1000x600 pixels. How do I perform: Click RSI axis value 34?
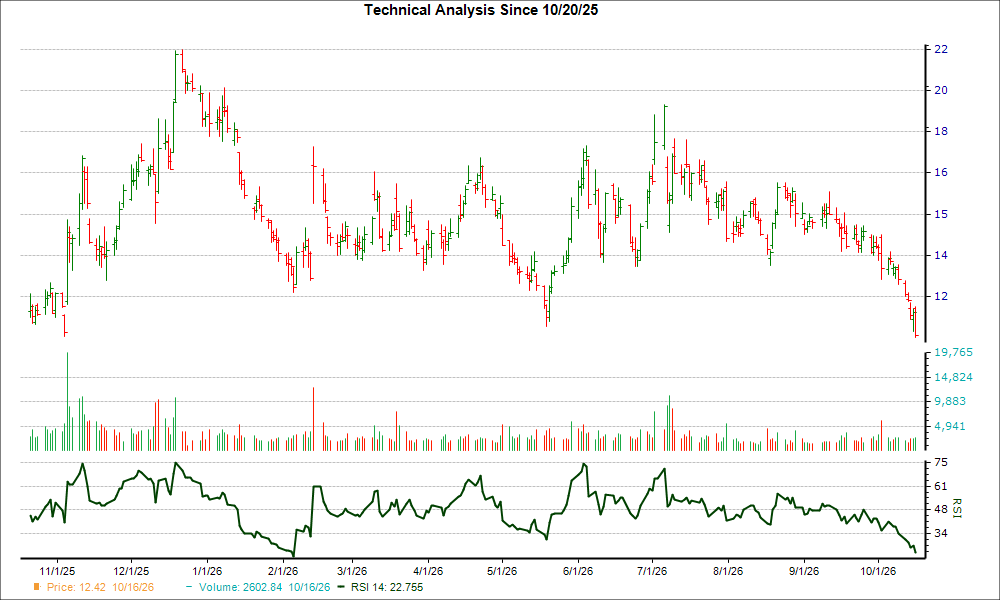(941, 533)
